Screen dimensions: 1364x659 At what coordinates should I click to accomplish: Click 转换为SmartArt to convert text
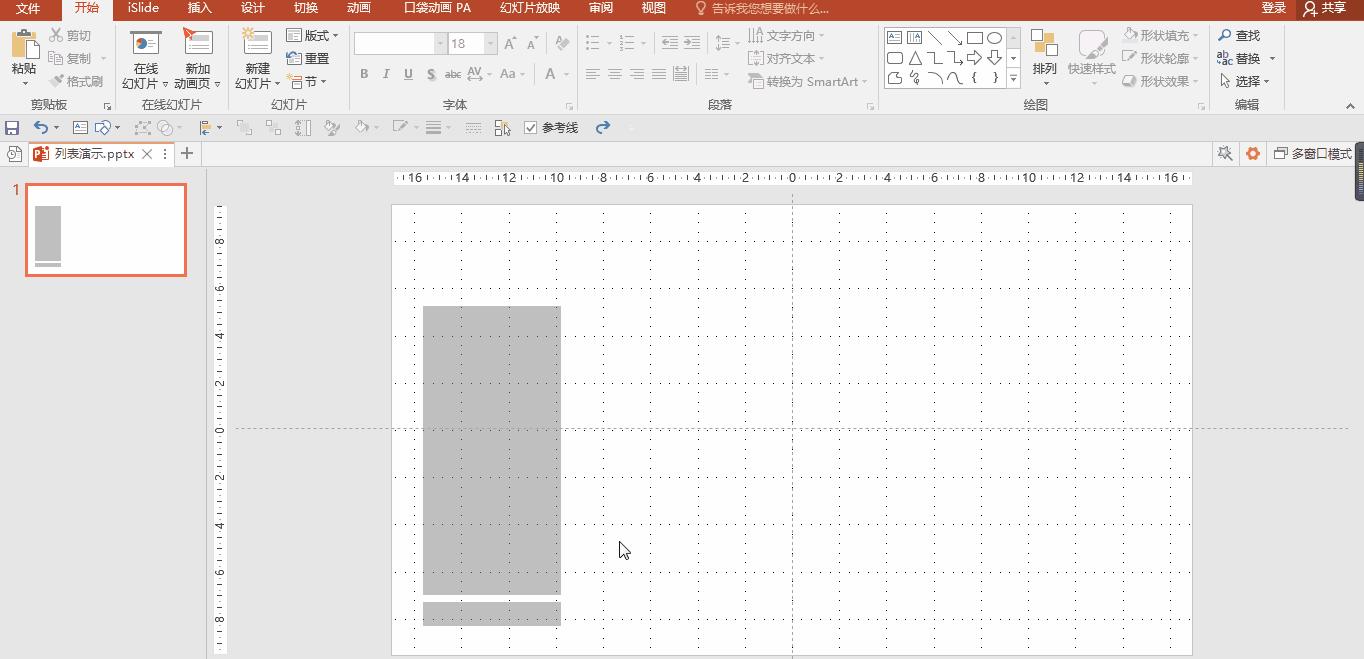click(807, 82)
